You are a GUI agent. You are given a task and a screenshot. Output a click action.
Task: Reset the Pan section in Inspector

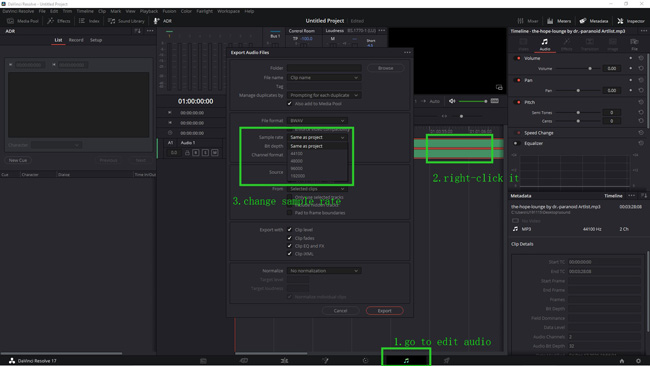coord(641,80)
